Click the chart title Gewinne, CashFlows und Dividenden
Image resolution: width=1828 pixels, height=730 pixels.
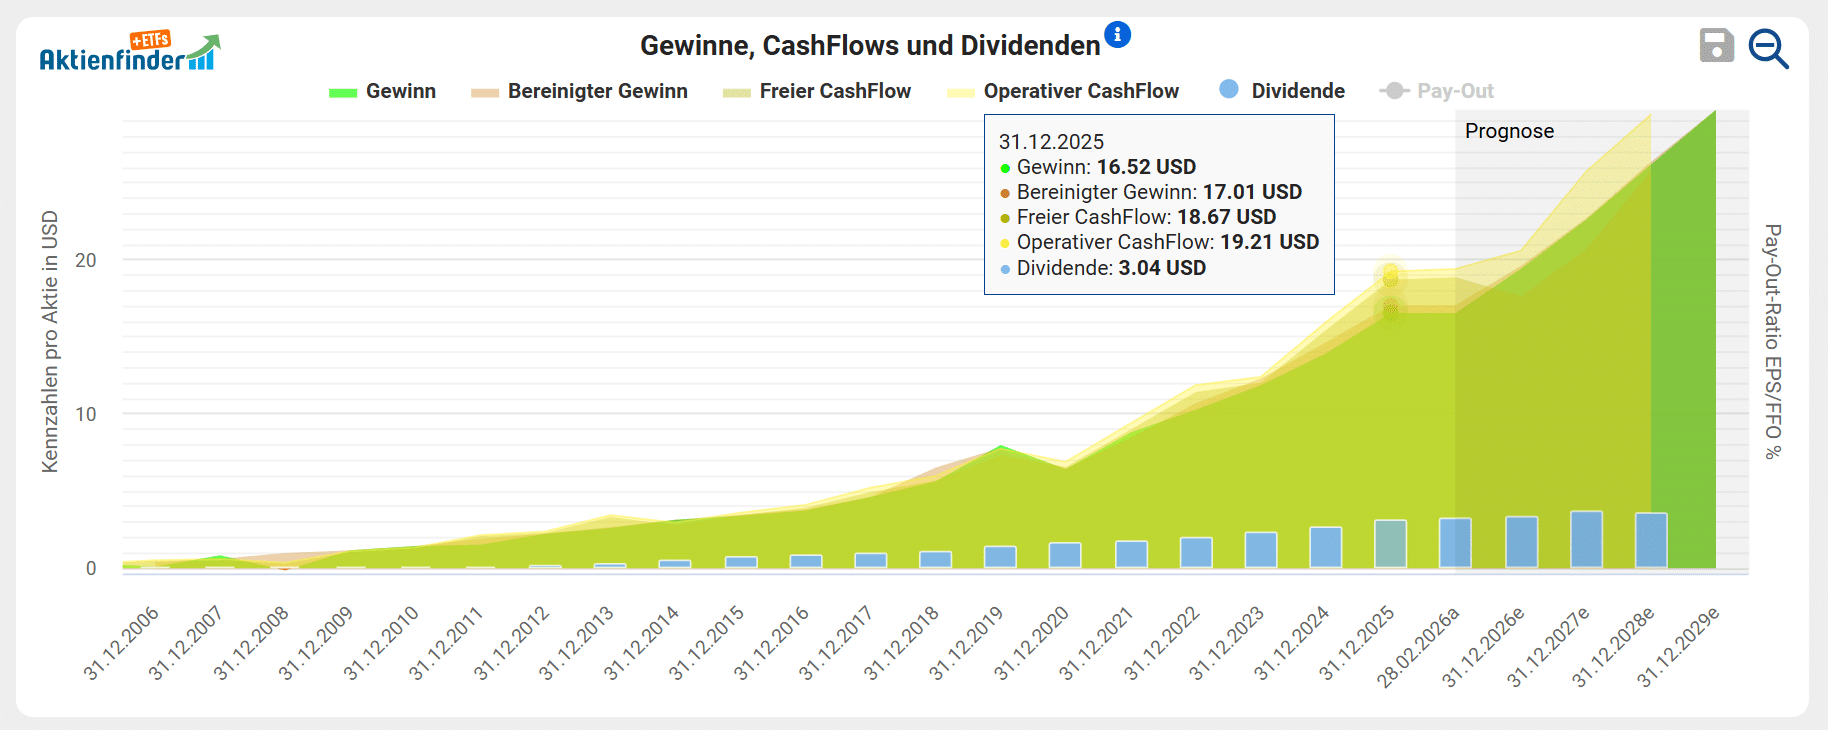[870, 46]
